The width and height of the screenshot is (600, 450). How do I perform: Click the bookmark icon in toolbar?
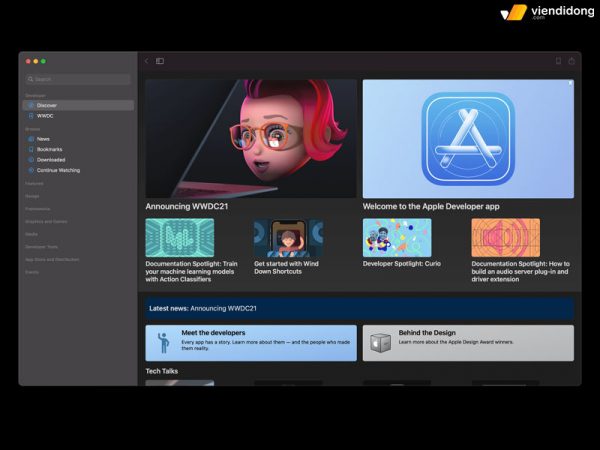(558, 61)
